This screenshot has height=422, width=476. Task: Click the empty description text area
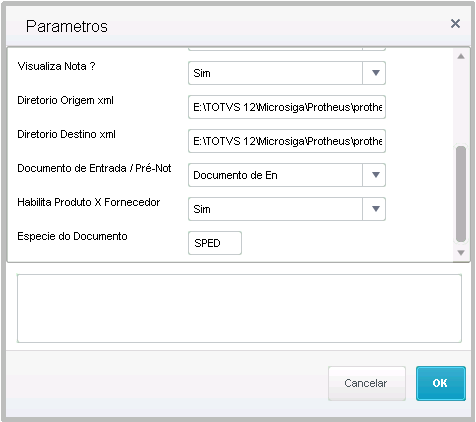click(x=239, y=308)
